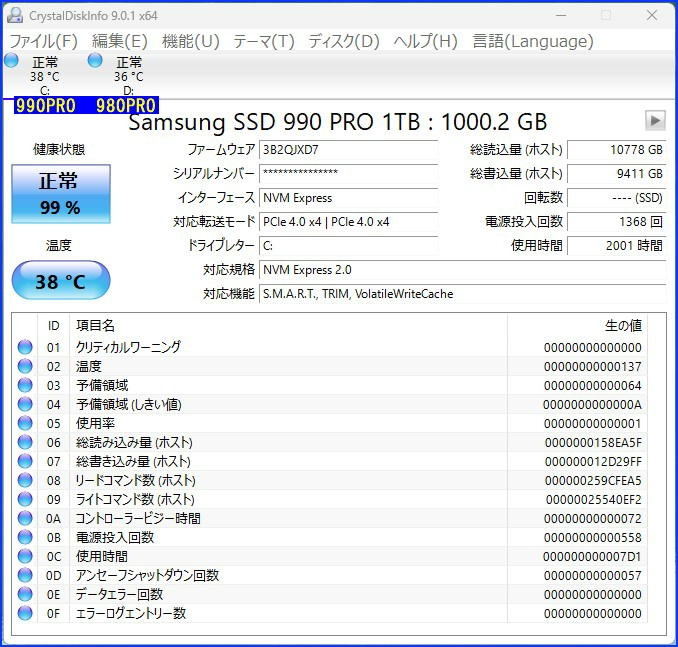The width and height of the screenshot is (678, 647).
Task: Select the コントローラービジー時間 attribute name
Action: pos(138,518)
